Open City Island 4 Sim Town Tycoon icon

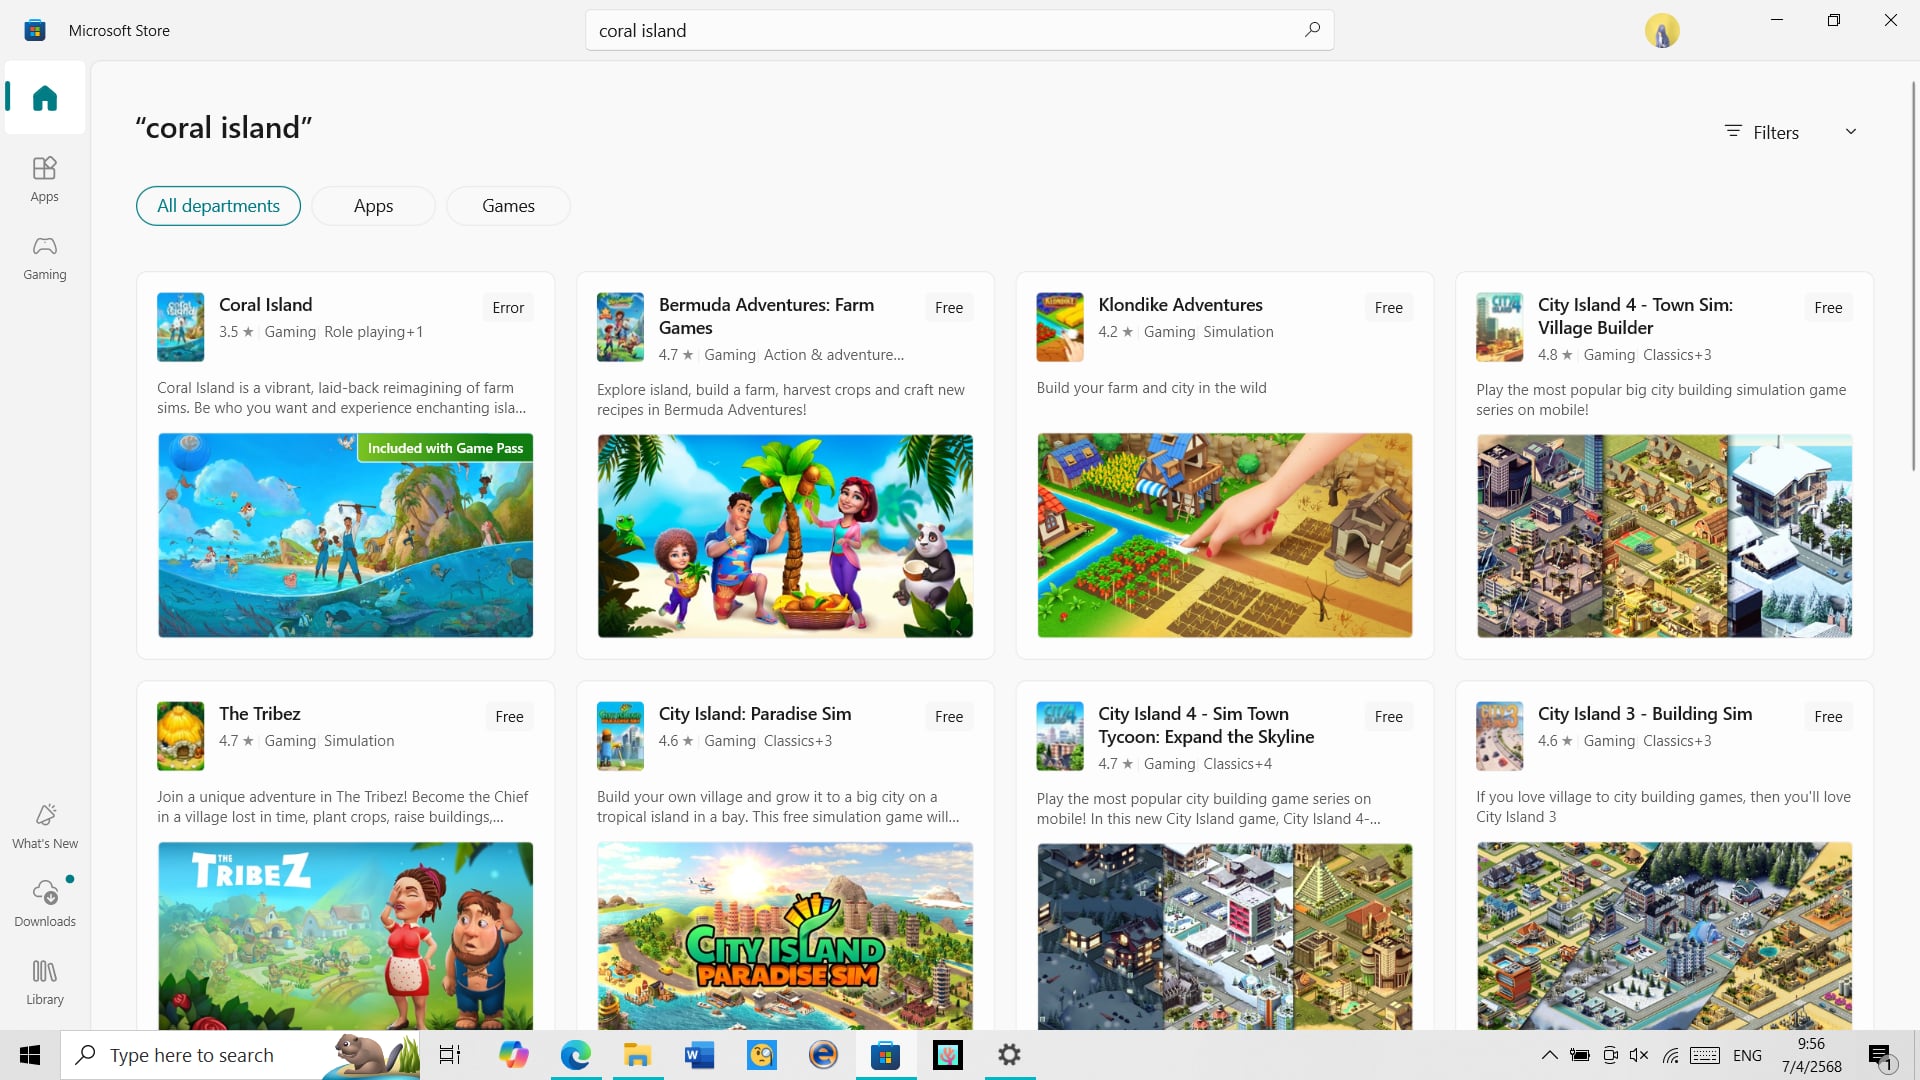click(x=1060, y=736)
